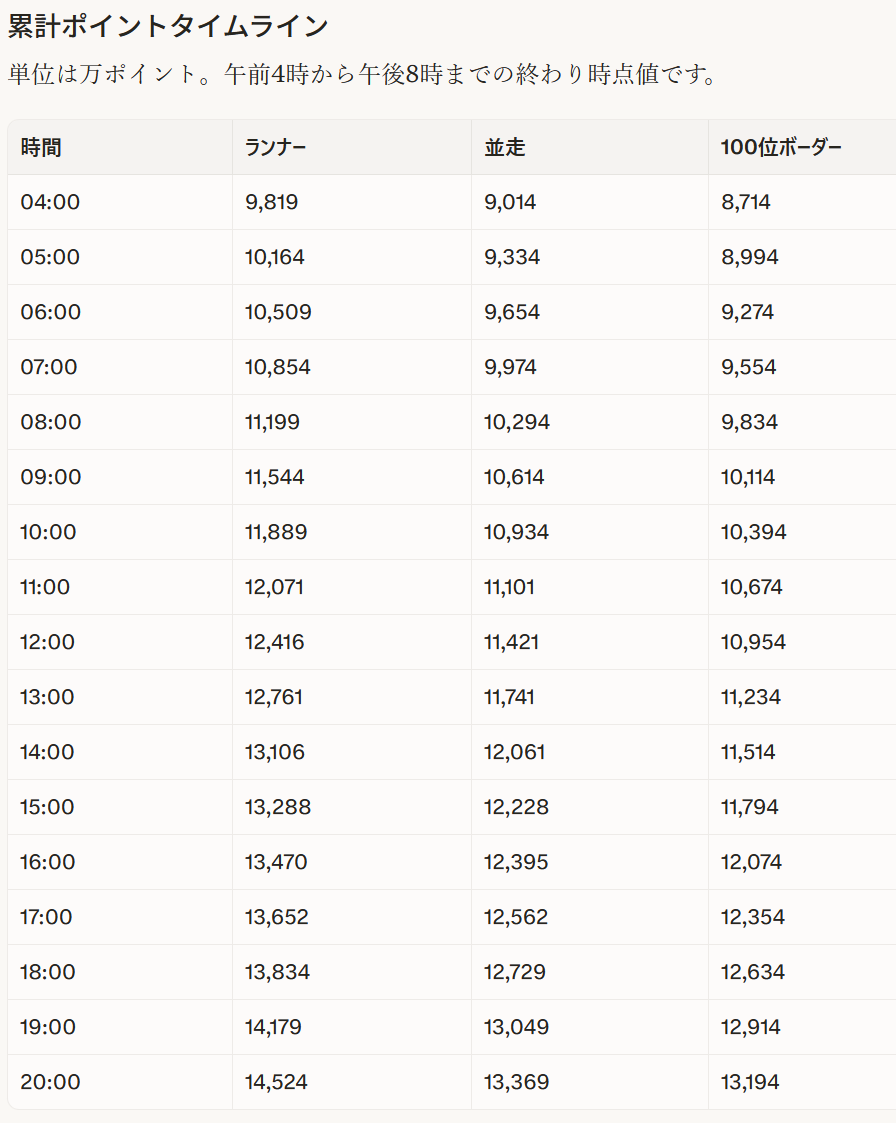
Task: Click the 並走 column header
Action: 505,148
